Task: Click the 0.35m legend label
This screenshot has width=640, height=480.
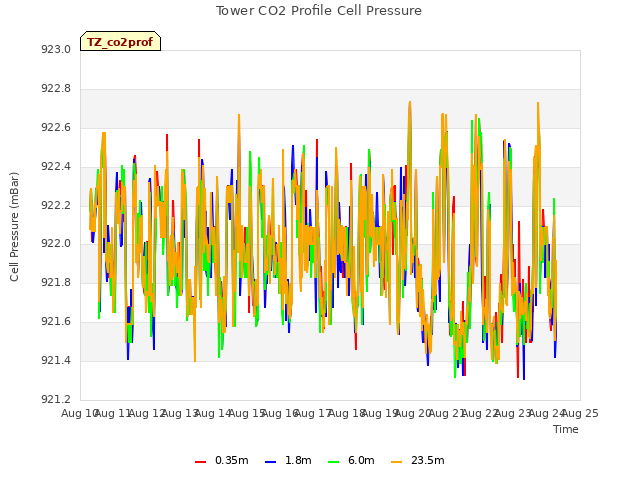Action: (231, 460)
